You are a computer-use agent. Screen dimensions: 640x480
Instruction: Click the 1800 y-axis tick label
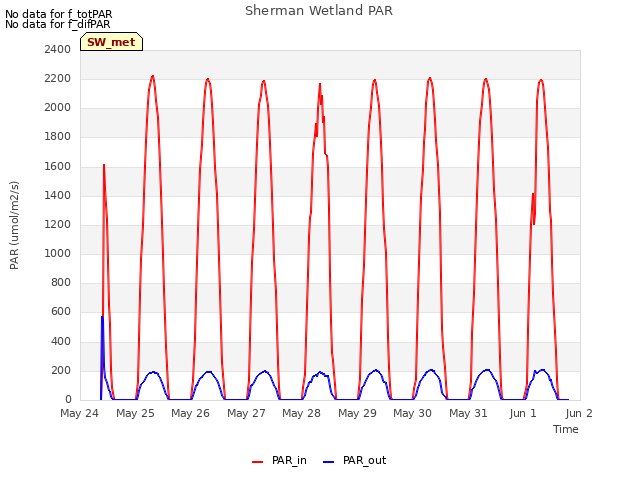[x=58, y=136]
